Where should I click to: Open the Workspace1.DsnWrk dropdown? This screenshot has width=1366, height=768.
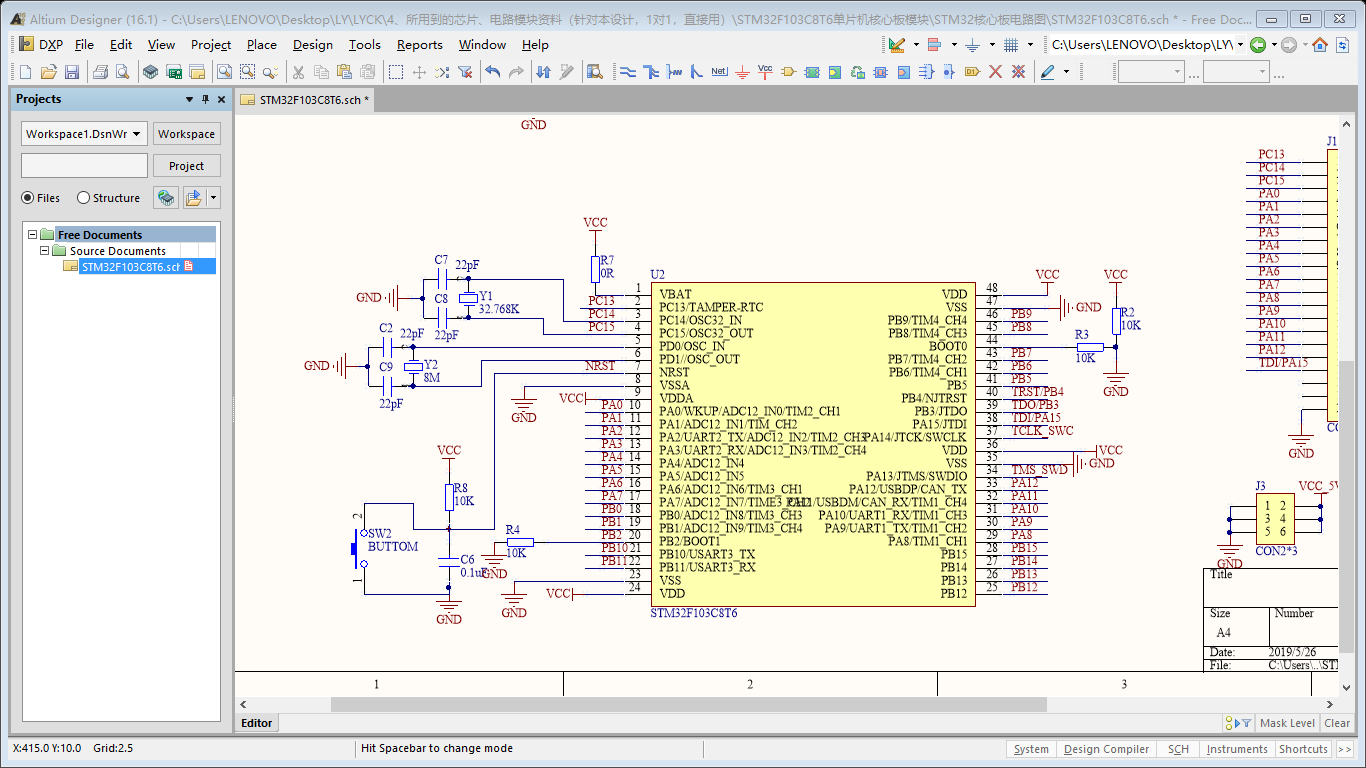pos(137,134)
